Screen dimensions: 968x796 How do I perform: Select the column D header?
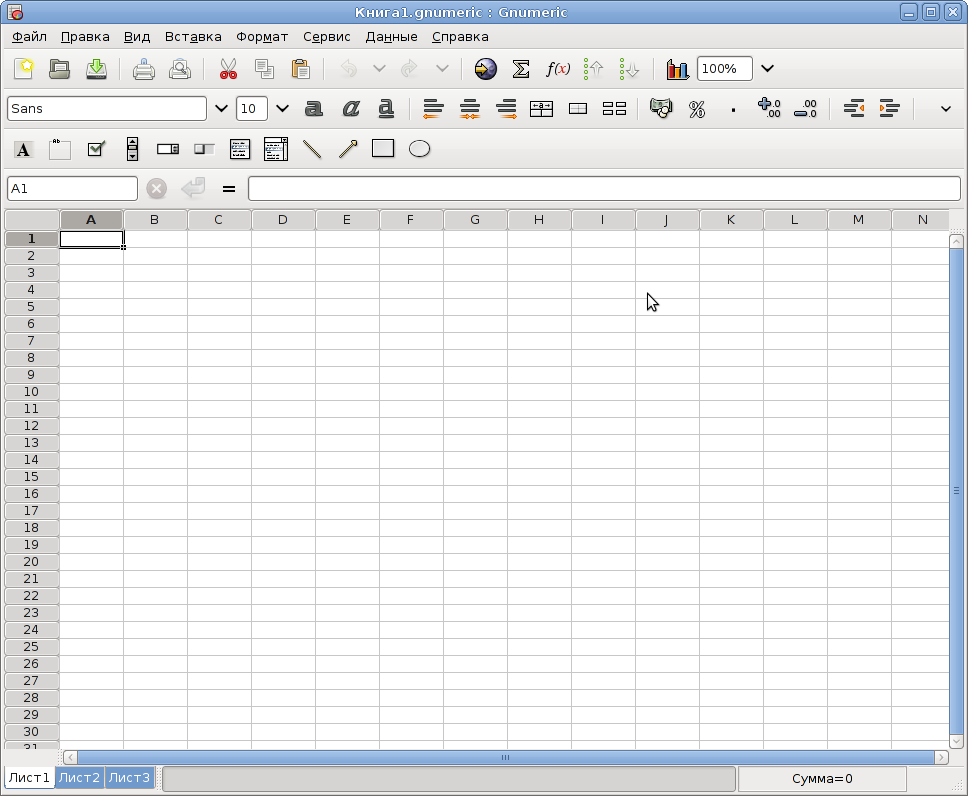point(282,220)
